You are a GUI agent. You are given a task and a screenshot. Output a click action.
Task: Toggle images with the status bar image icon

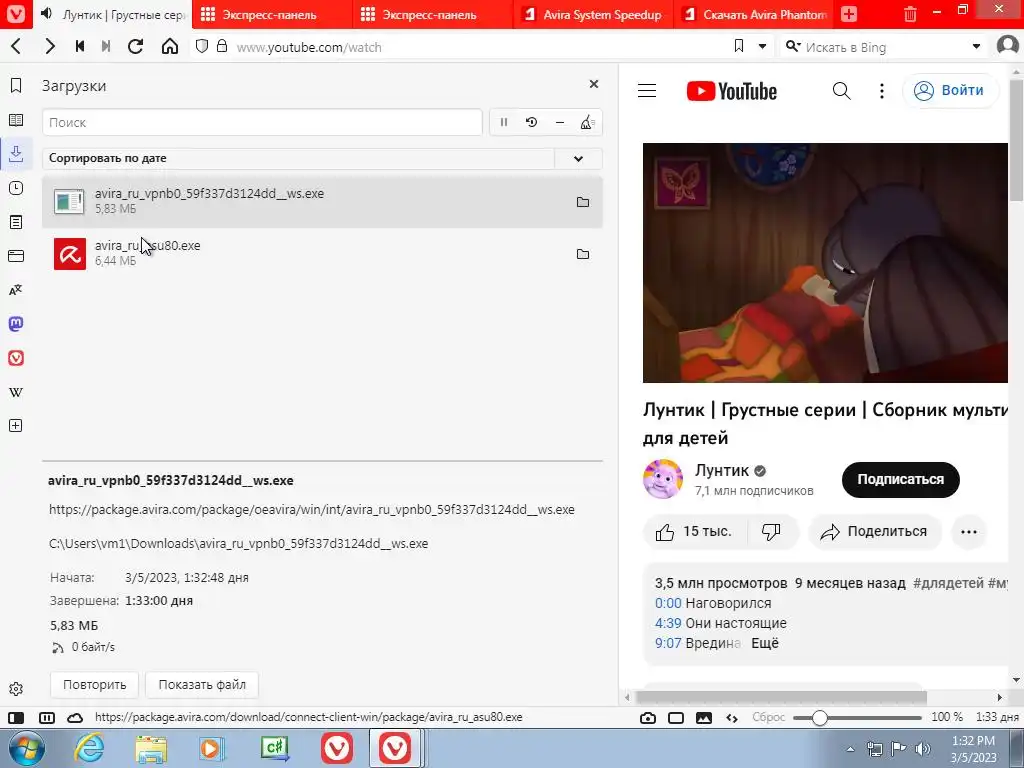pyautogui.click(x=704, y=718)
